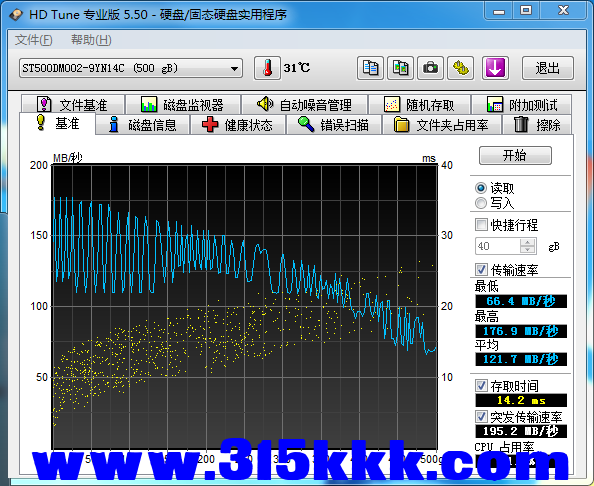Click the 退出 button
This screenshot has height=486, width=594.
pyautogui.click(x=547, y=68)
